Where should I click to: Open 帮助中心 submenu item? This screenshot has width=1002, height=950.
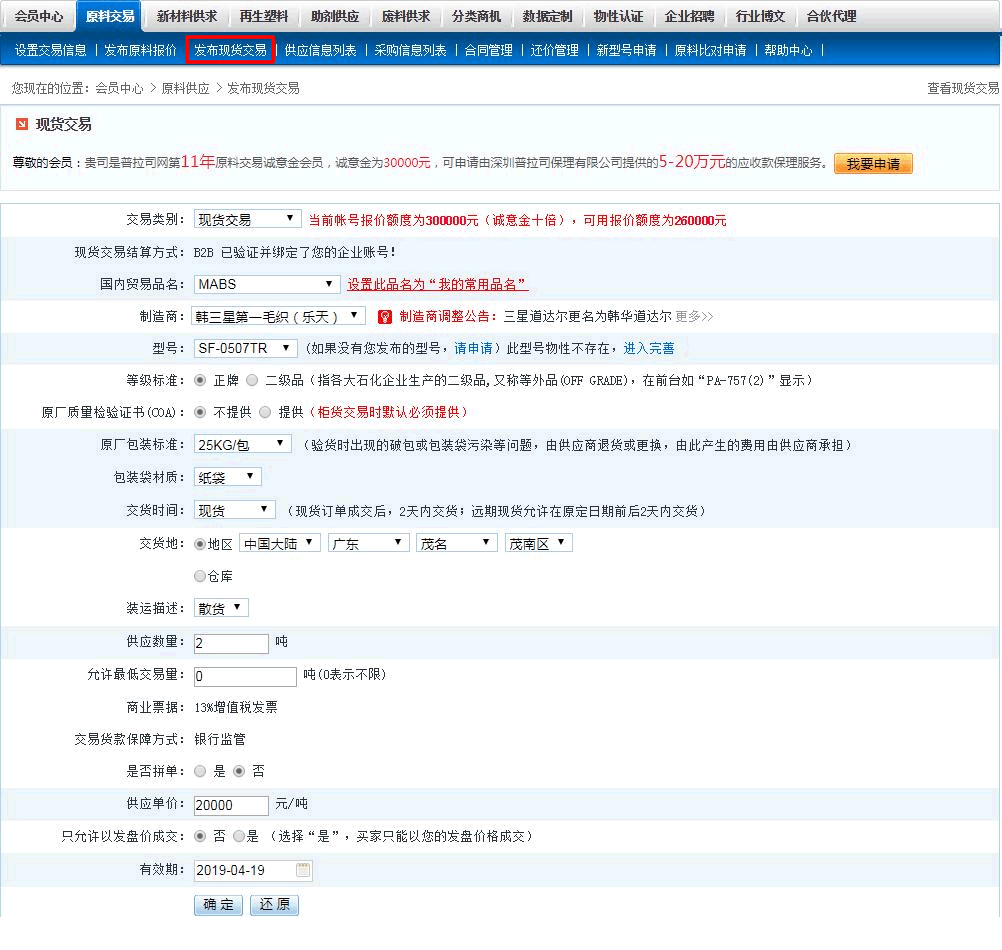(788, 50)
